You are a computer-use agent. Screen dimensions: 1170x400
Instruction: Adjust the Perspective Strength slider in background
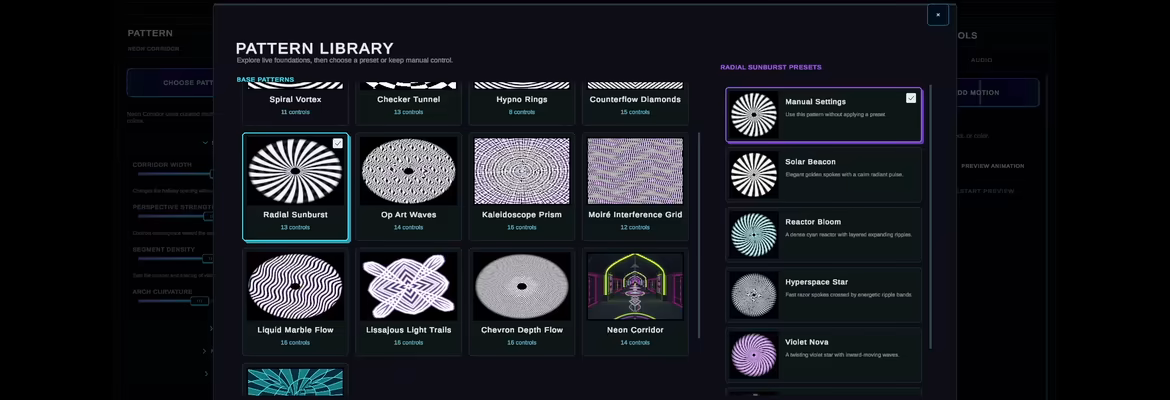pos(175,216)
